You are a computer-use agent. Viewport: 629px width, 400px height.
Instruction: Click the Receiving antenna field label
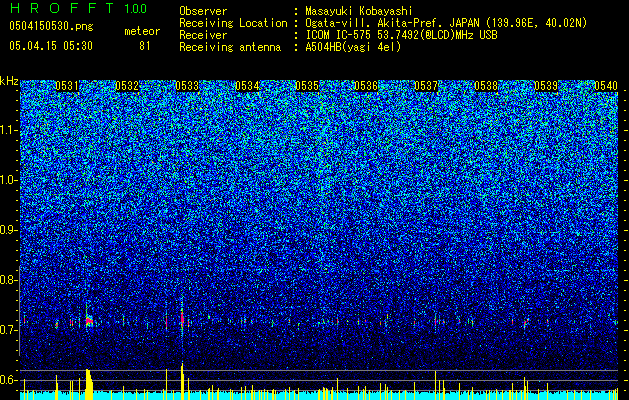click(x=230, y=47)
